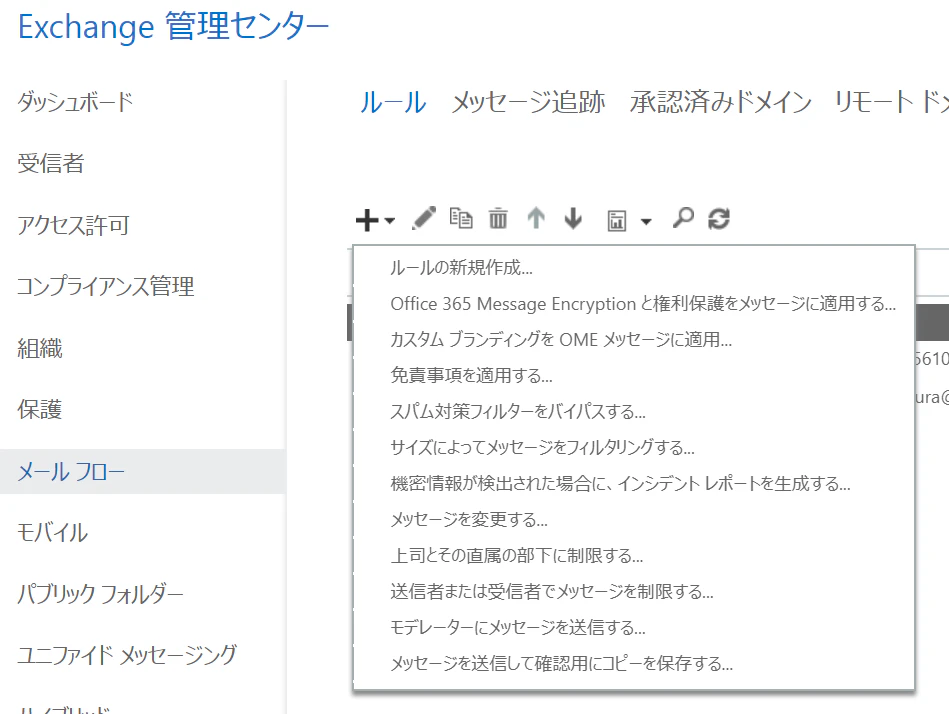Click the refresh icon

[718, 218]
